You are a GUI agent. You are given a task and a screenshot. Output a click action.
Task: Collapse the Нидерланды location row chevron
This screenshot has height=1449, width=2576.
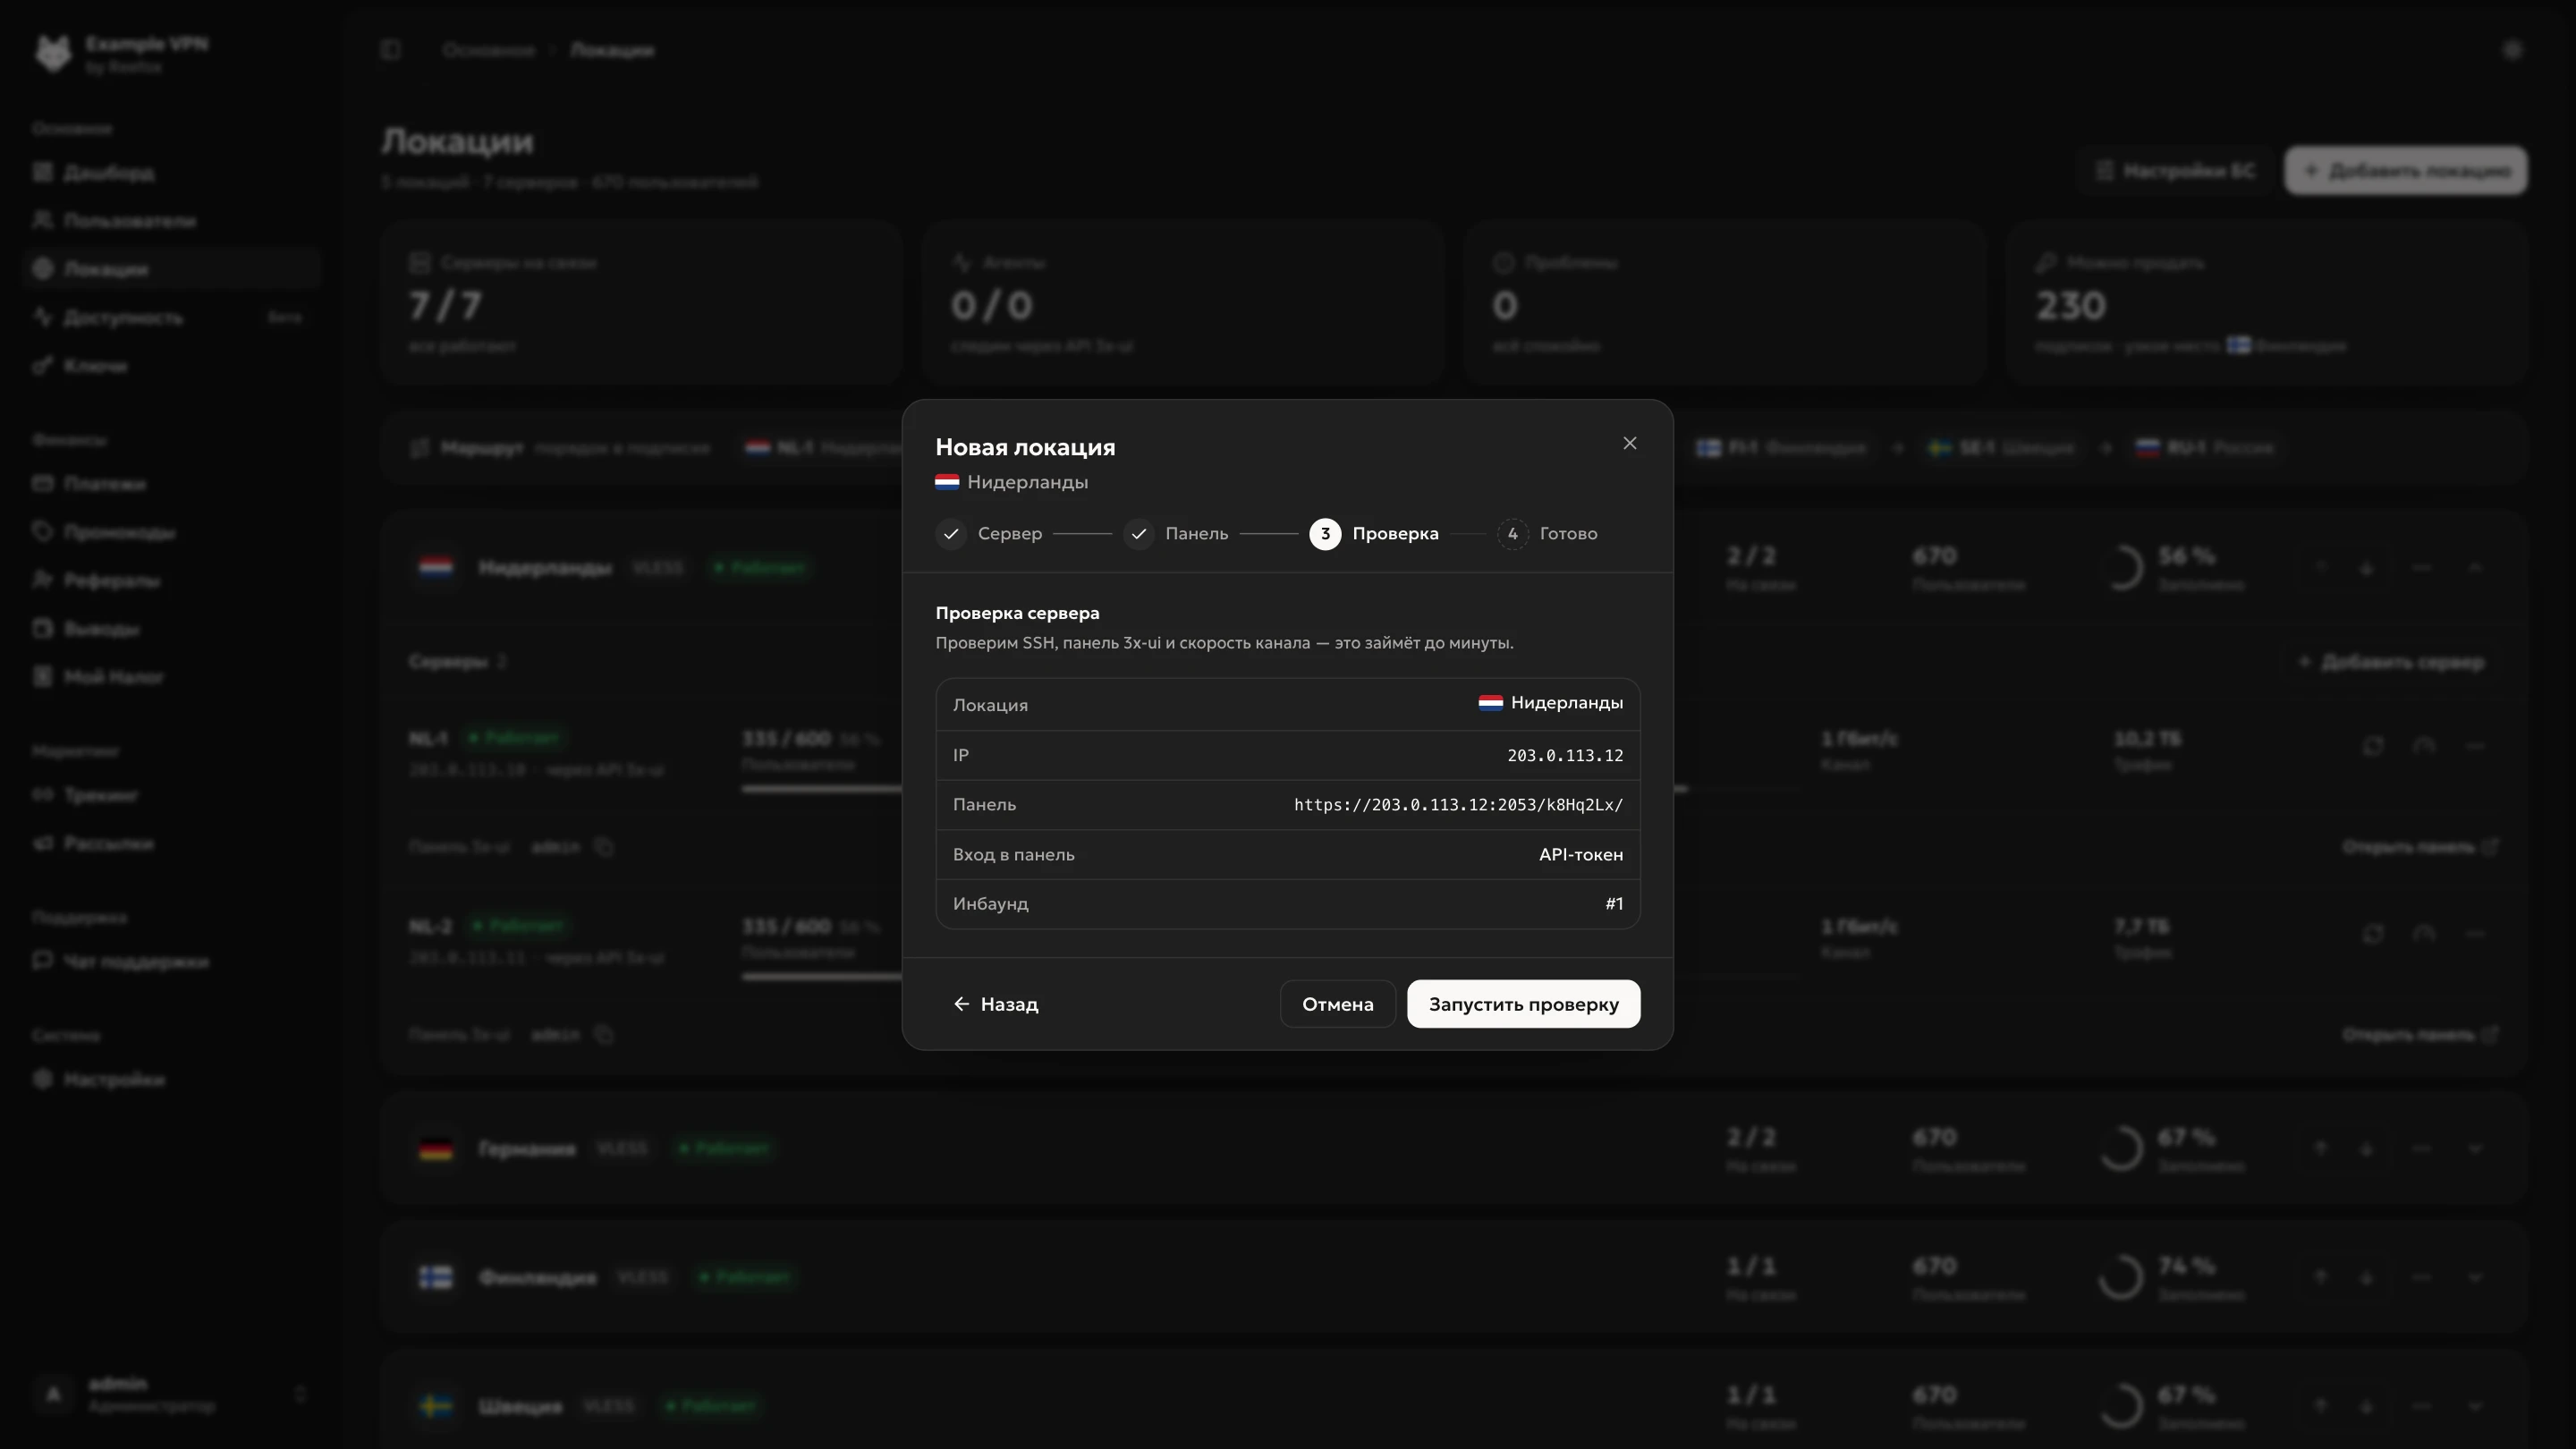[x=2475, y=568]
